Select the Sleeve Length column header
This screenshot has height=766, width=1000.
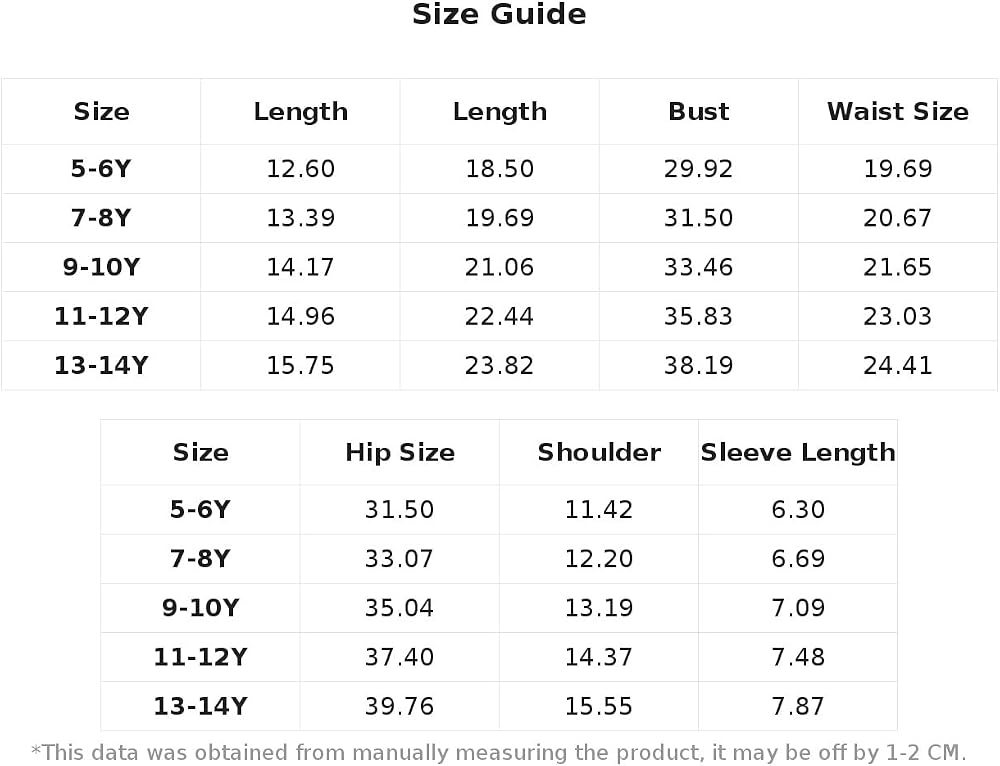pyautogui.click(x=798, y=452)
